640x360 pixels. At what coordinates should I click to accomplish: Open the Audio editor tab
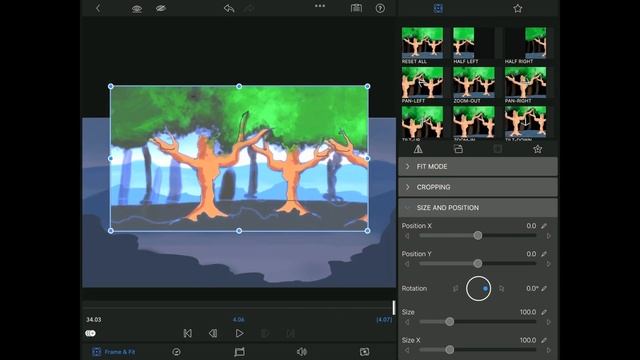(302, 352)
